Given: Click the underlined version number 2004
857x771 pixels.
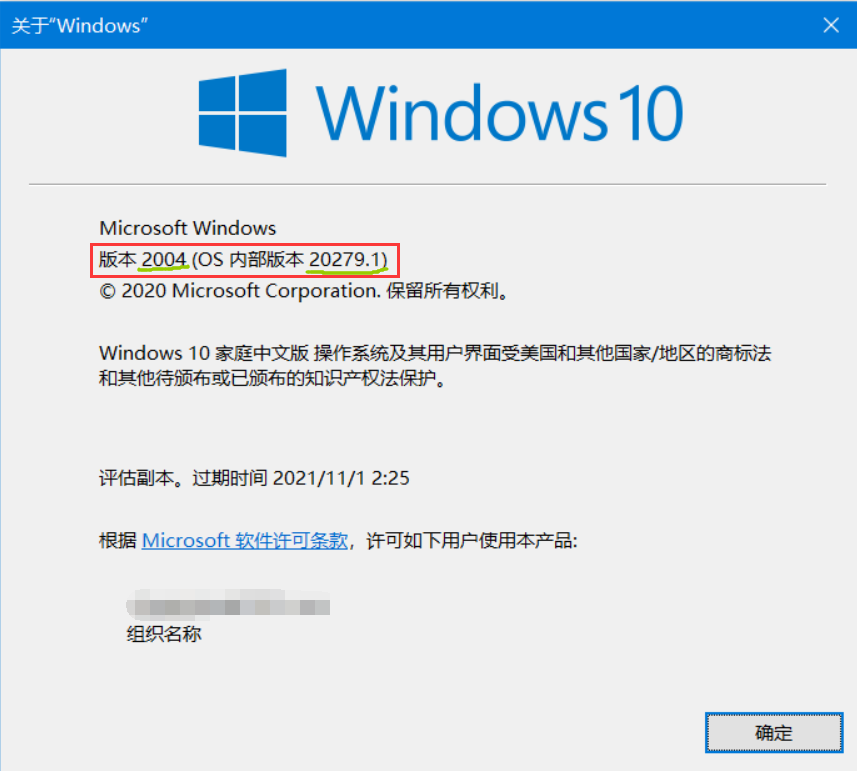Looking at the screenshot, I should coord(164,259).
